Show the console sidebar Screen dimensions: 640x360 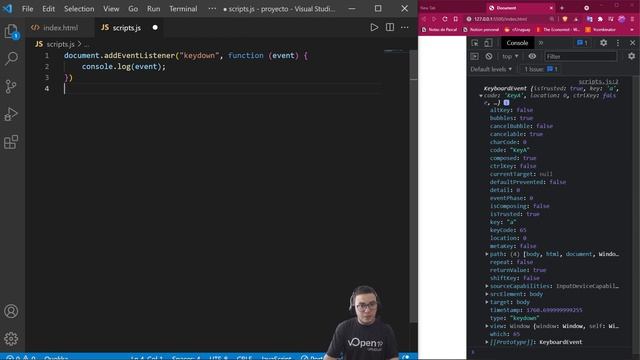[475, 56]
